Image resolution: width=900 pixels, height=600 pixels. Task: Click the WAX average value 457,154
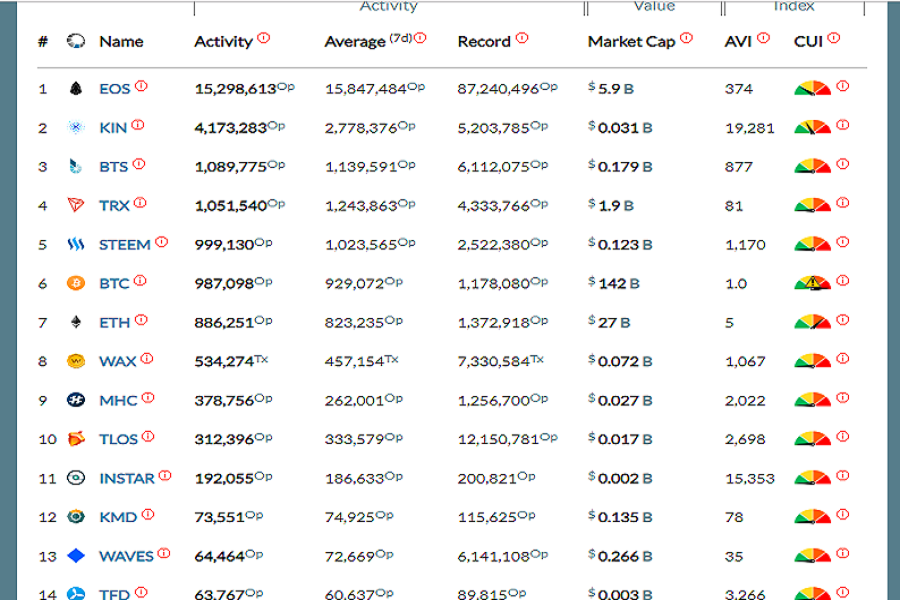354,362
